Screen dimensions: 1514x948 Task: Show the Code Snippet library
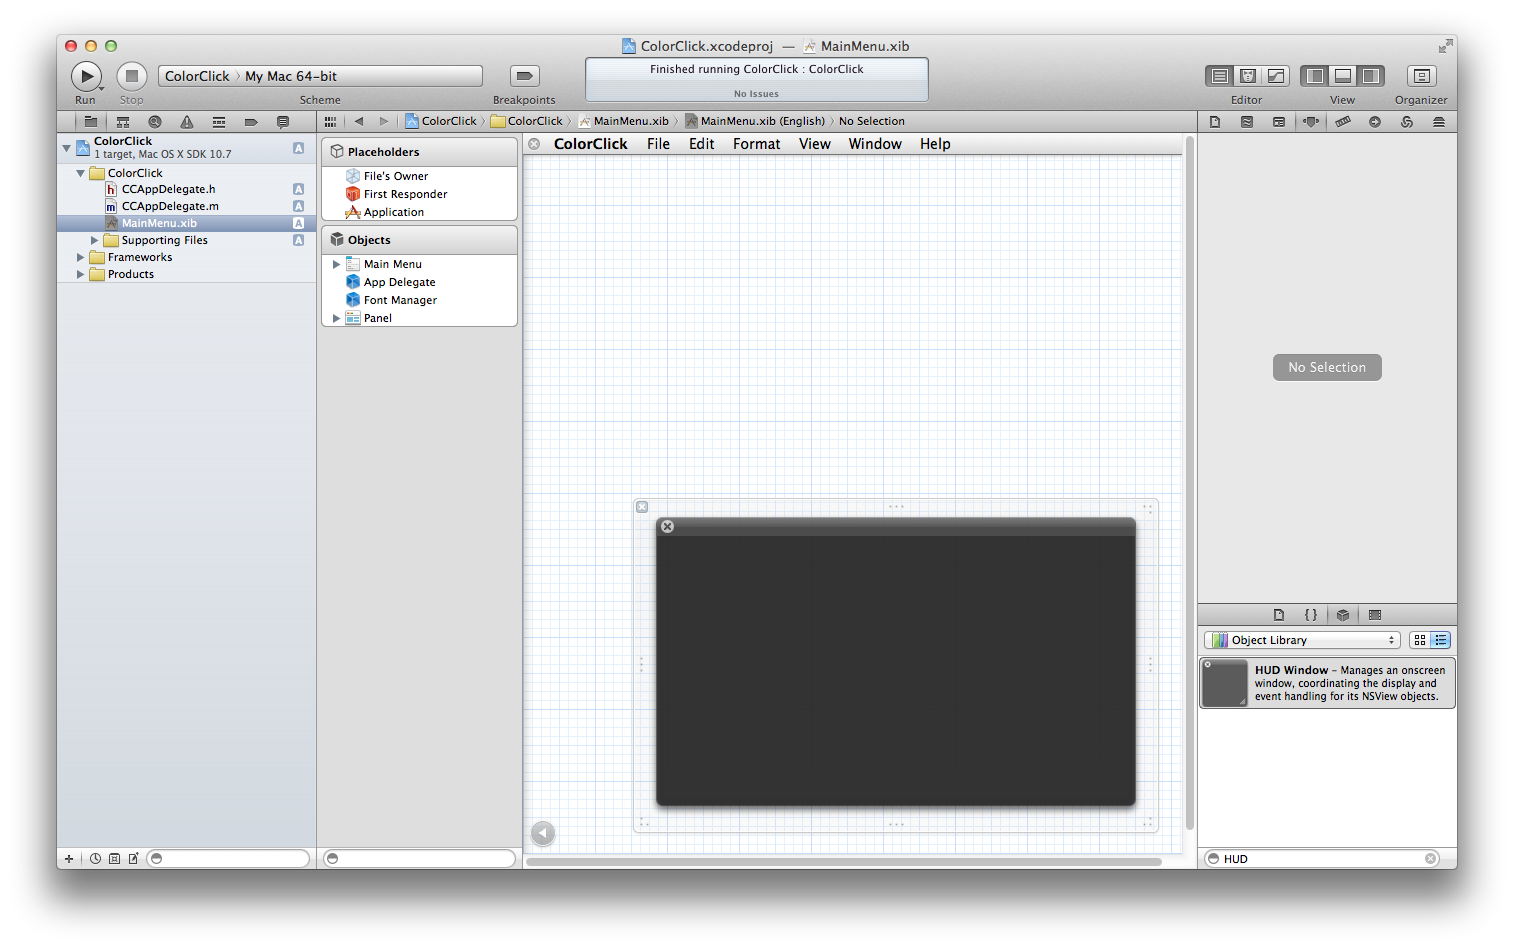pos(1311,615)
